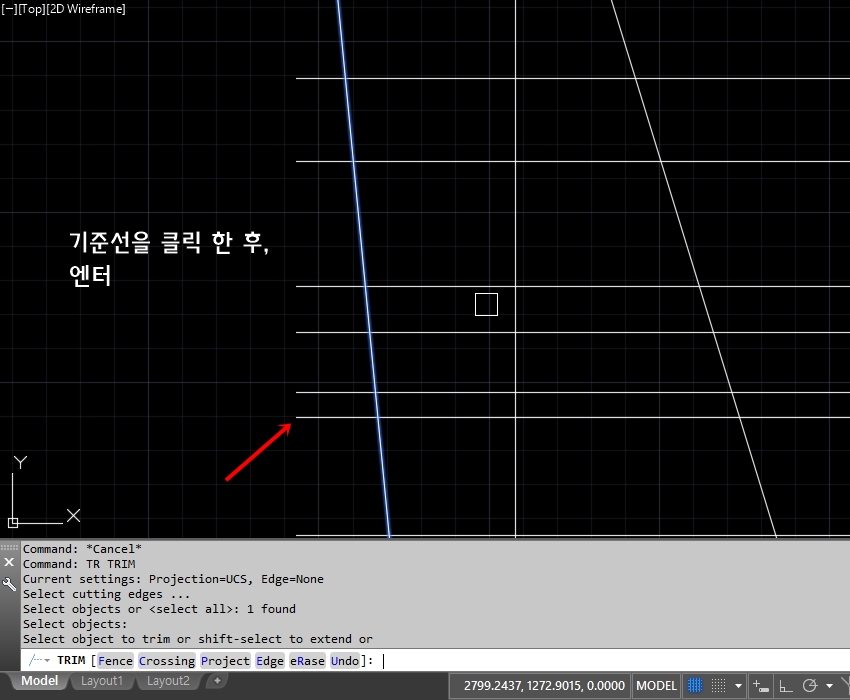850x700 pixels.
Task: Open the [2D Wireframe] visual style menu
Action: (x=86, y=9)
